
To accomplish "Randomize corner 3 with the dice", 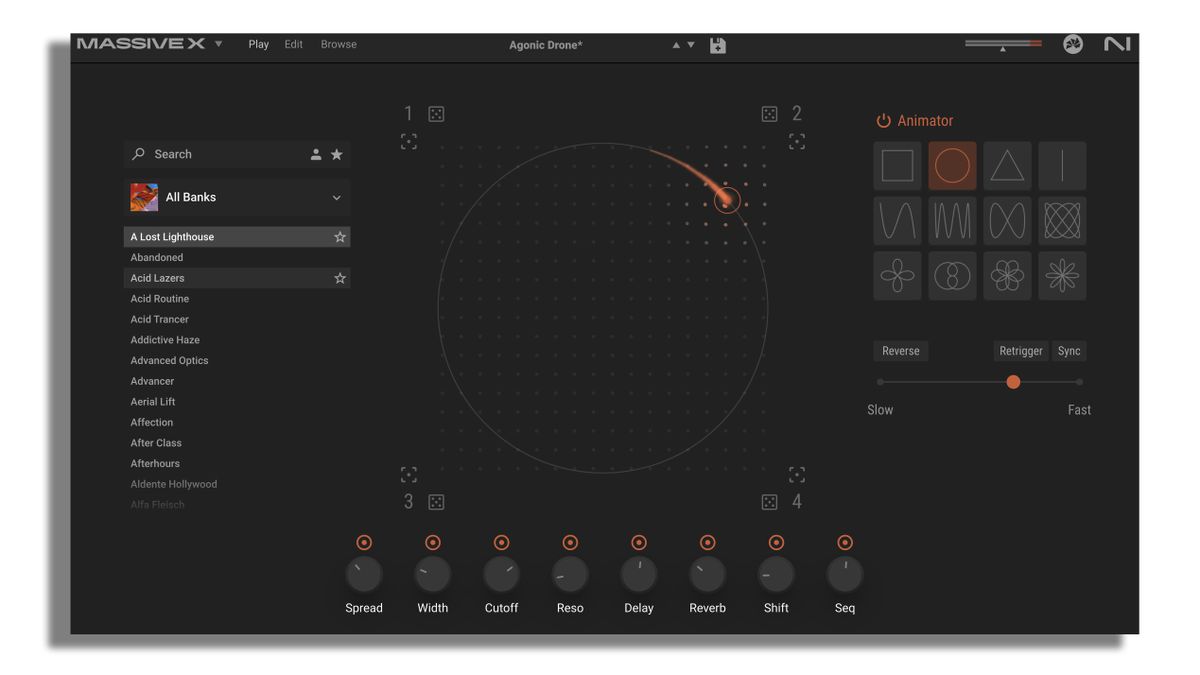I will click(x=437, y=502).
